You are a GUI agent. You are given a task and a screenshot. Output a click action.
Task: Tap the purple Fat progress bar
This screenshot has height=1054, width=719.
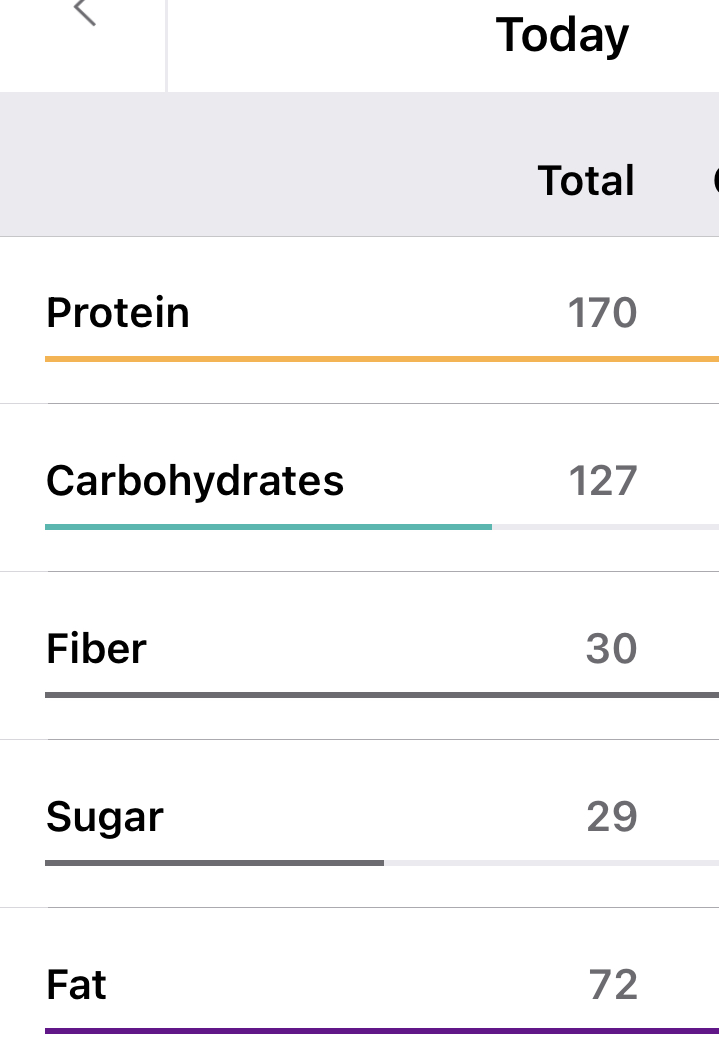(x=380, y=1030)
